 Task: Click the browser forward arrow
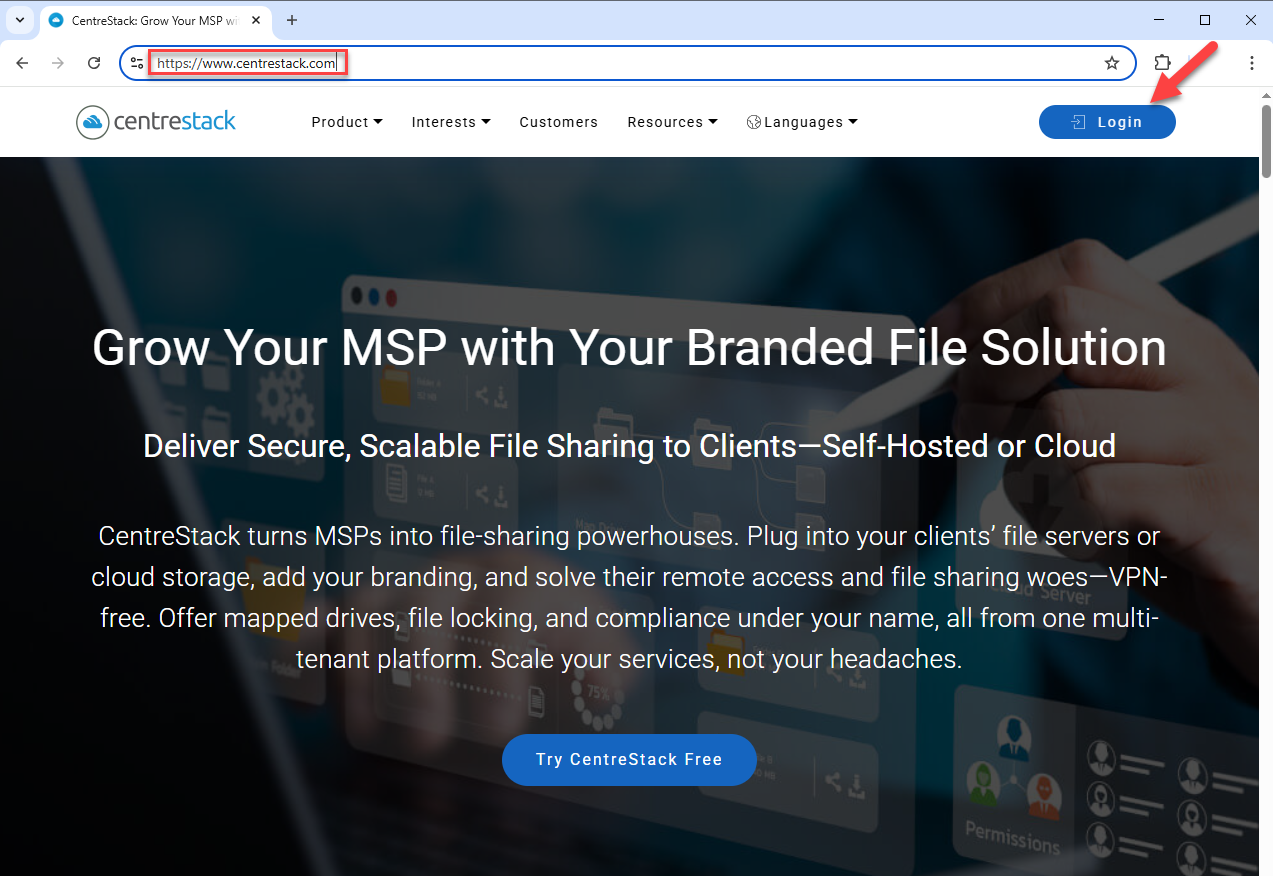(58, 63)
